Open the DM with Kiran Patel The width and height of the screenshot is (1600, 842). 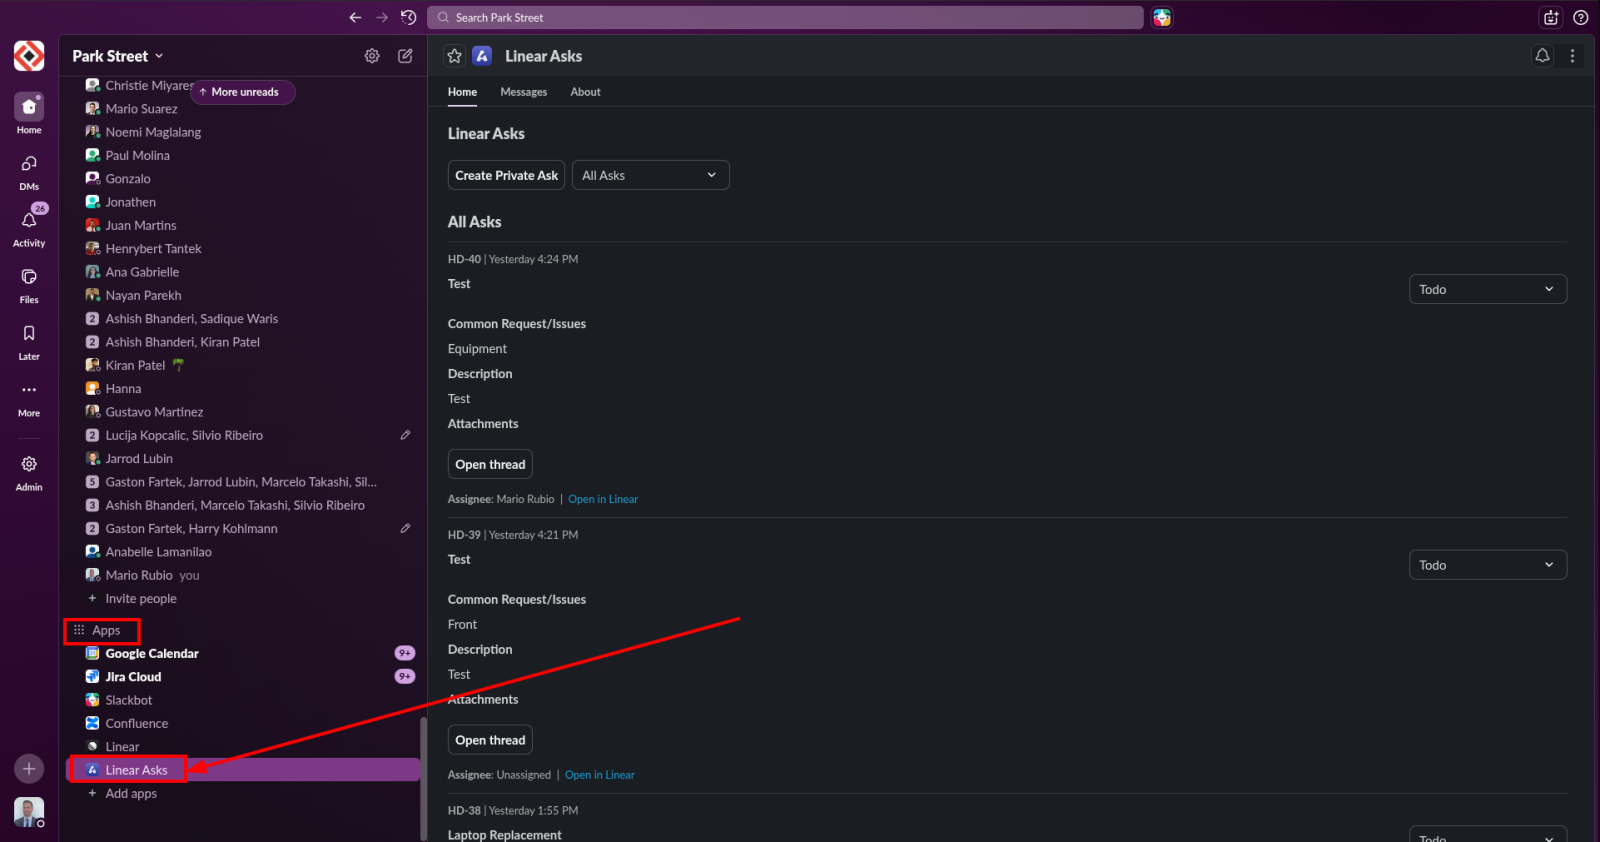pyautogui.click(x=242, y=365)
